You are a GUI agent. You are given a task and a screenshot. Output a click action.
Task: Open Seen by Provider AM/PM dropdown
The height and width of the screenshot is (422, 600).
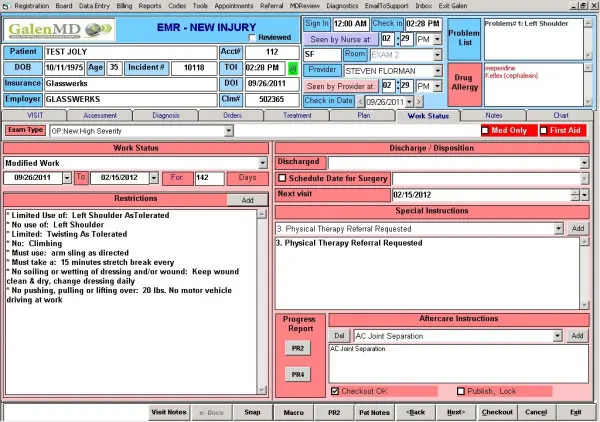click(437, 86)
